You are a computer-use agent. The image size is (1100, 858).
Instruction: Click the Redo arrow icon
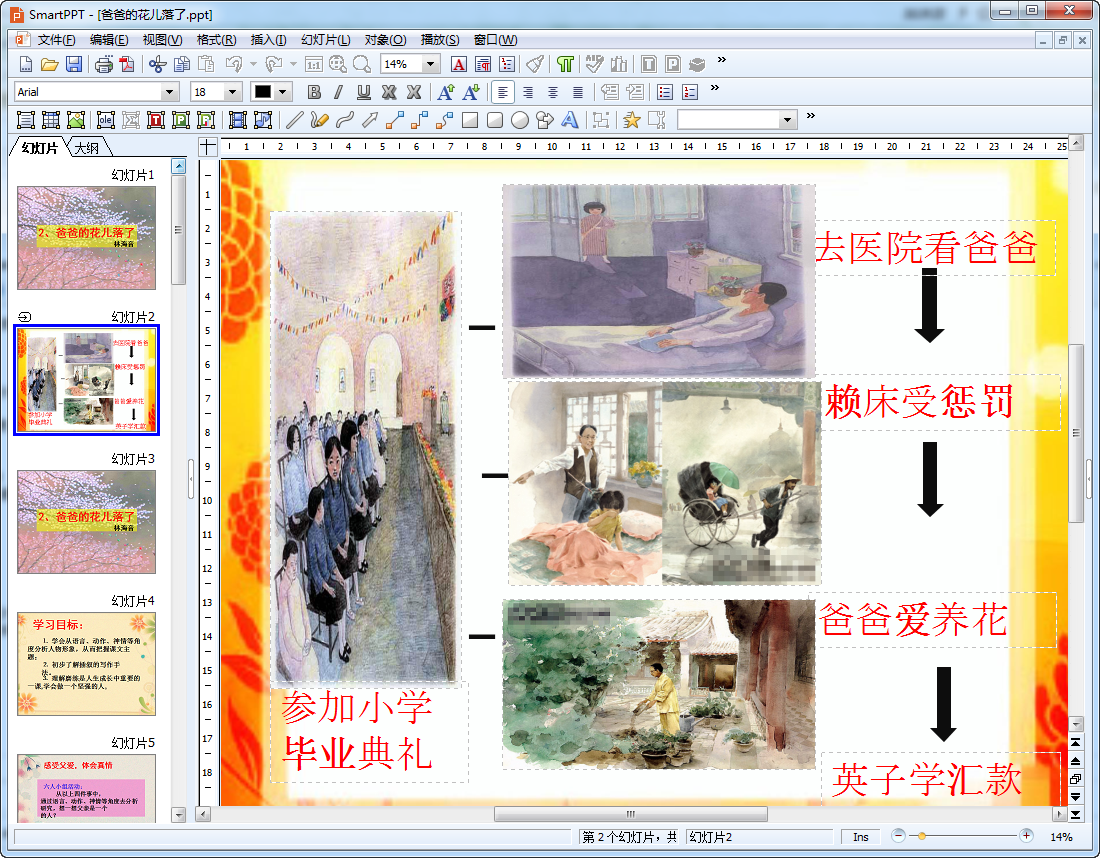[x=274, y=65]
